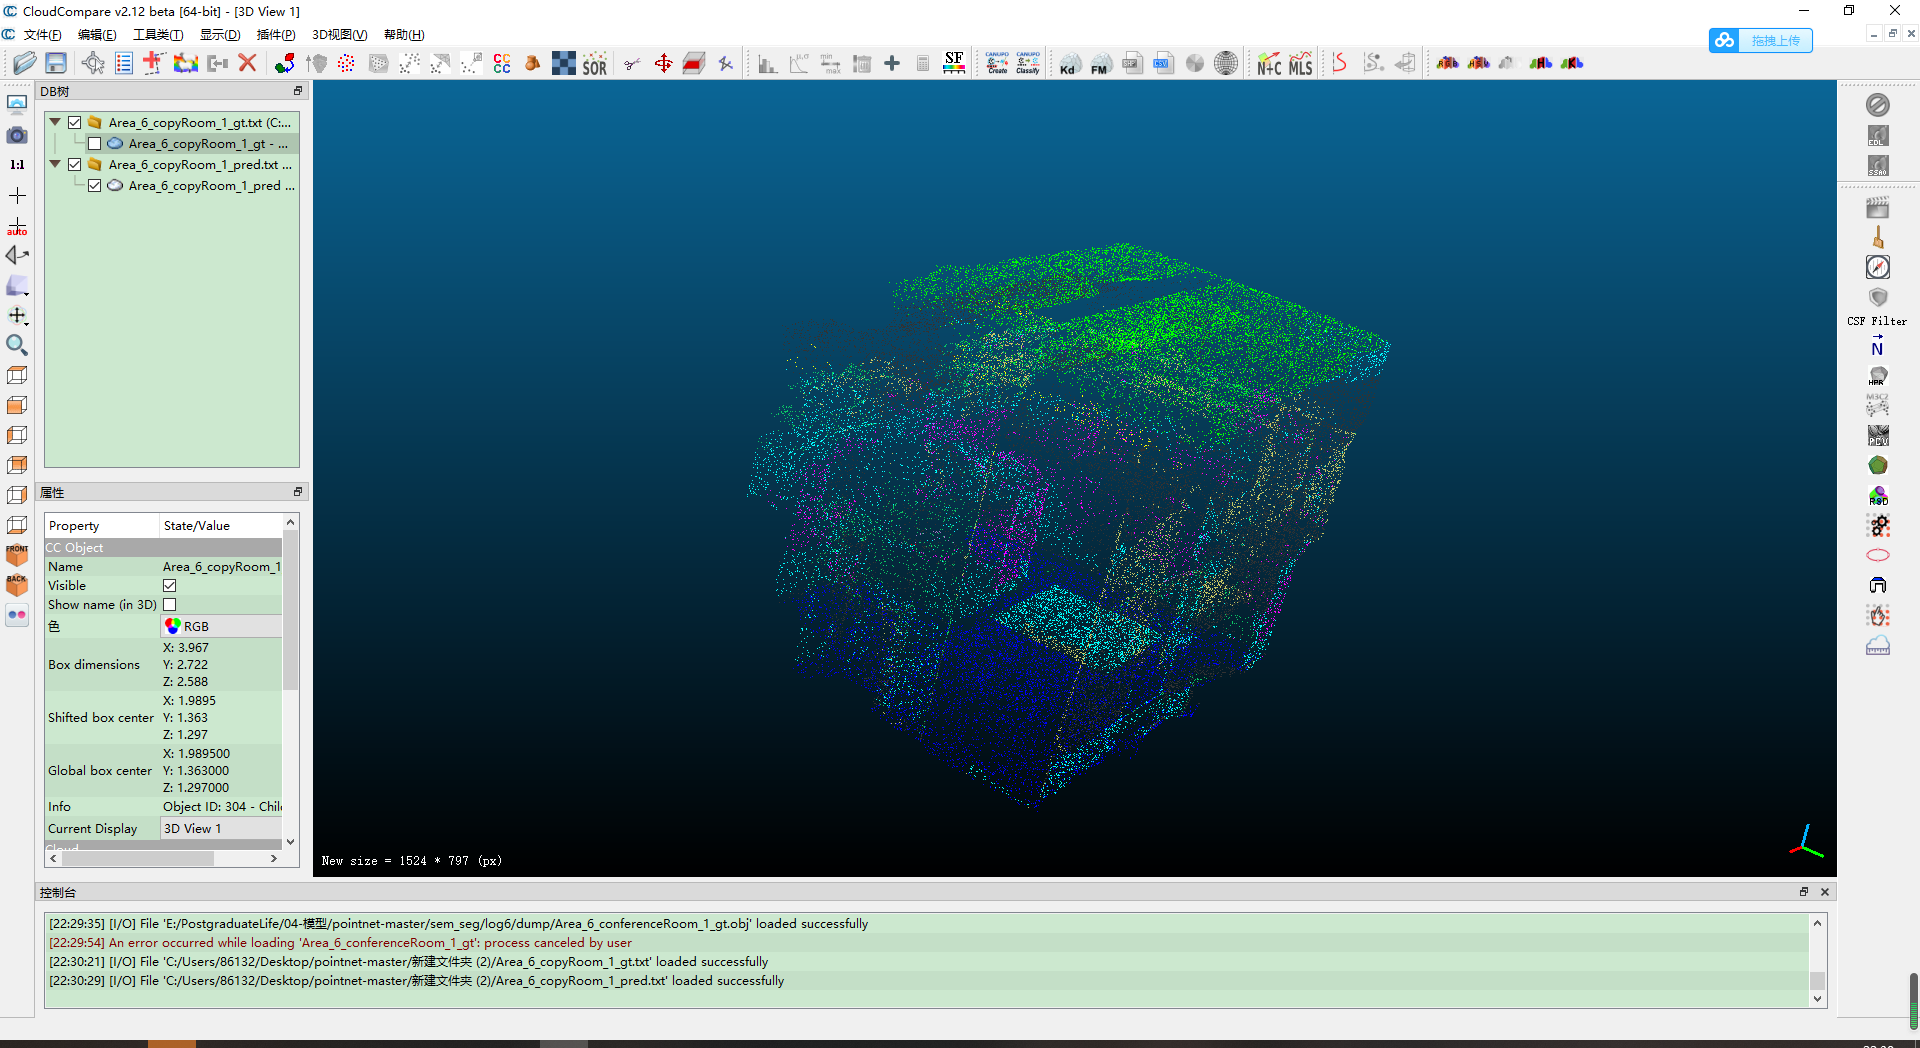
Task: Close the 控制台 console panel
Action: click(1825, 892)
